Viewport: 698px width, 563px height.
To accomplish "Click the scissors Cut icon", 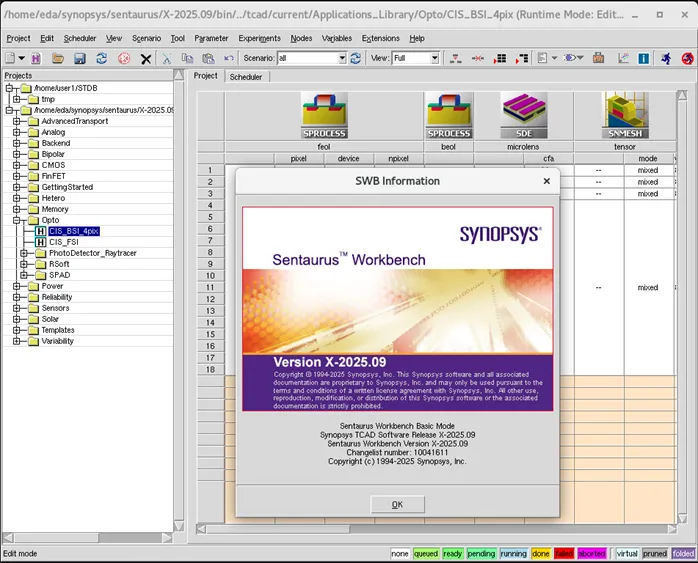I will (166, 58).
